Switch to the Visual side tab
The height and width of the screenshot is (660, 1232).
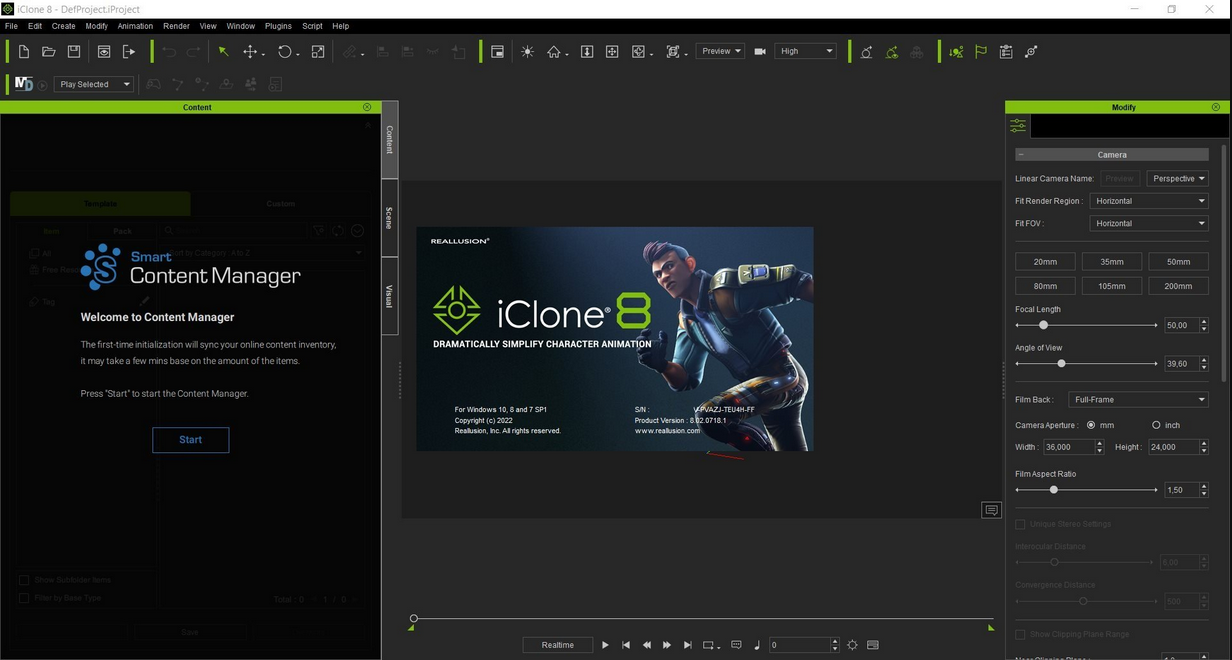pyautogui.click(x=390, y=296)
